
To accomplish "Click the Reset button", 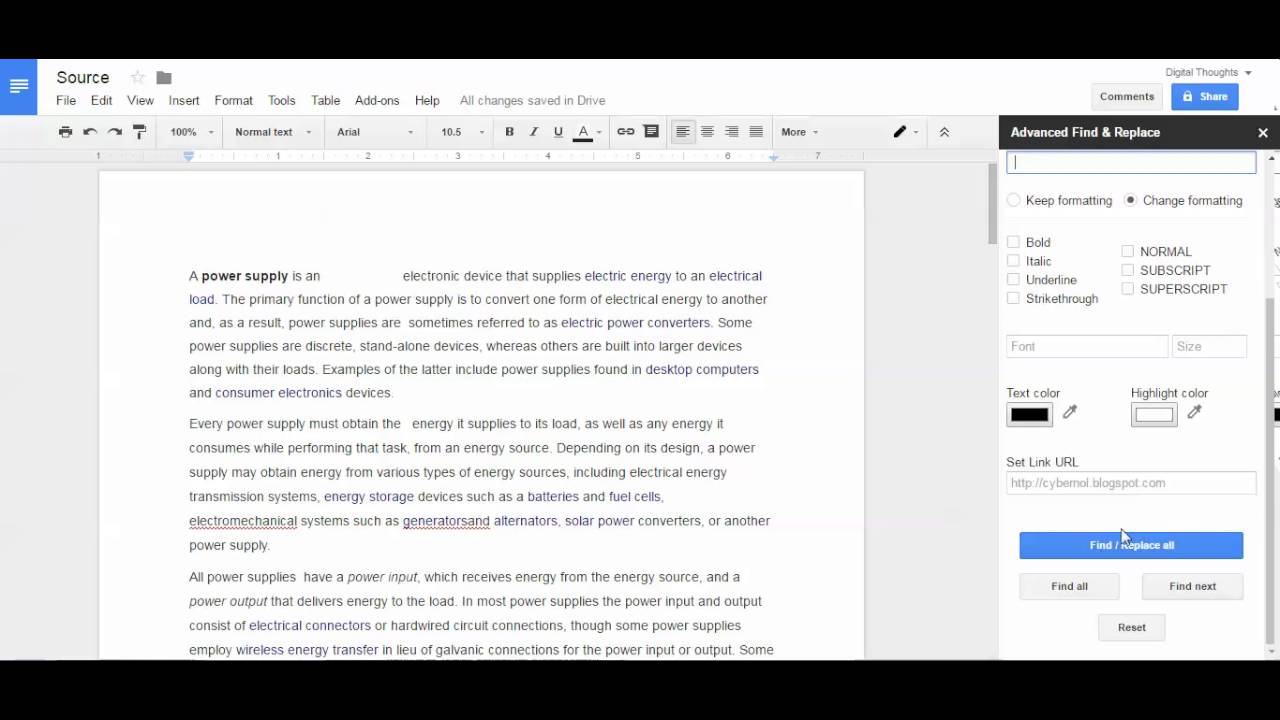I will coord(1131,627).
